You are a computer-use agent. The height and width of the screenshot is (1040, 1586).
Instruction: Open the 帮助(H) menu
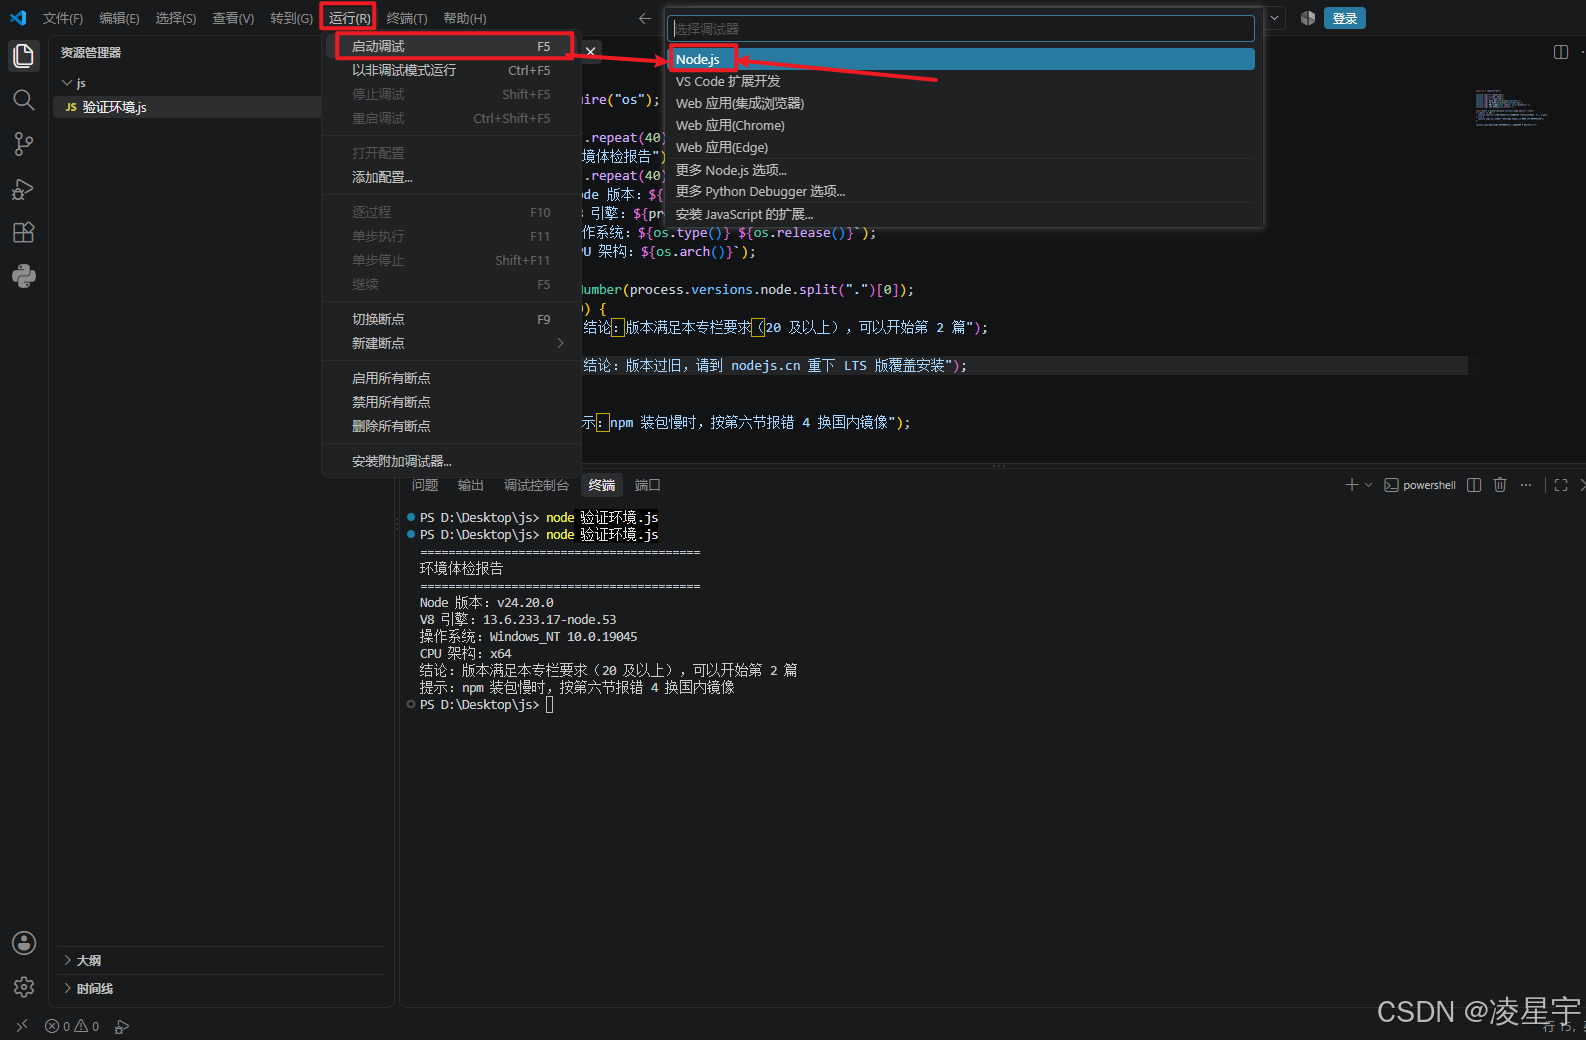point(465,18)
